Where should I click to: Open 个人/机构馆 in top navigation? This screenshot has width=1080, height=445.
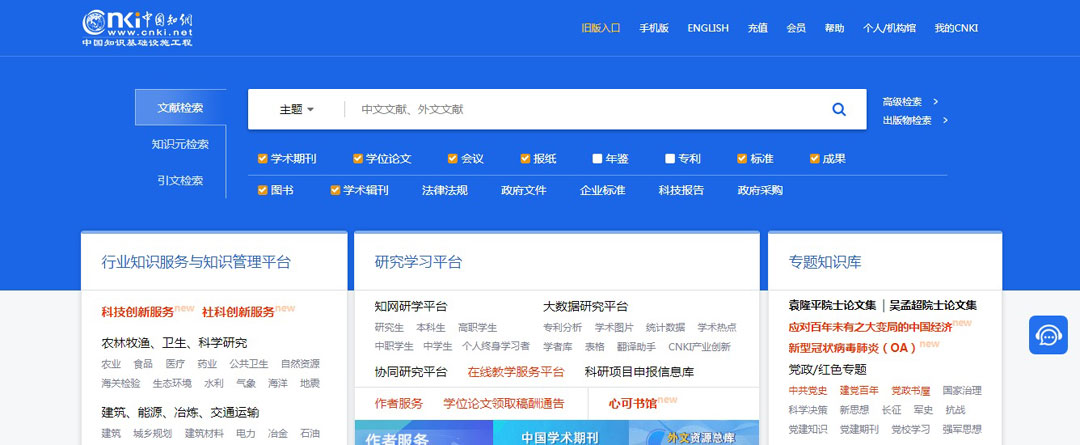tap(889, 28)
